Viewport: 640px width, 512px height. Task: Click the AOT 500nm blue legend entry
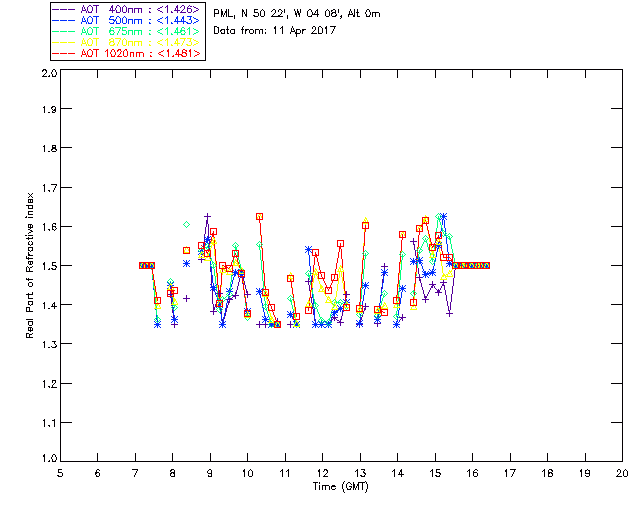click(127, 20)
